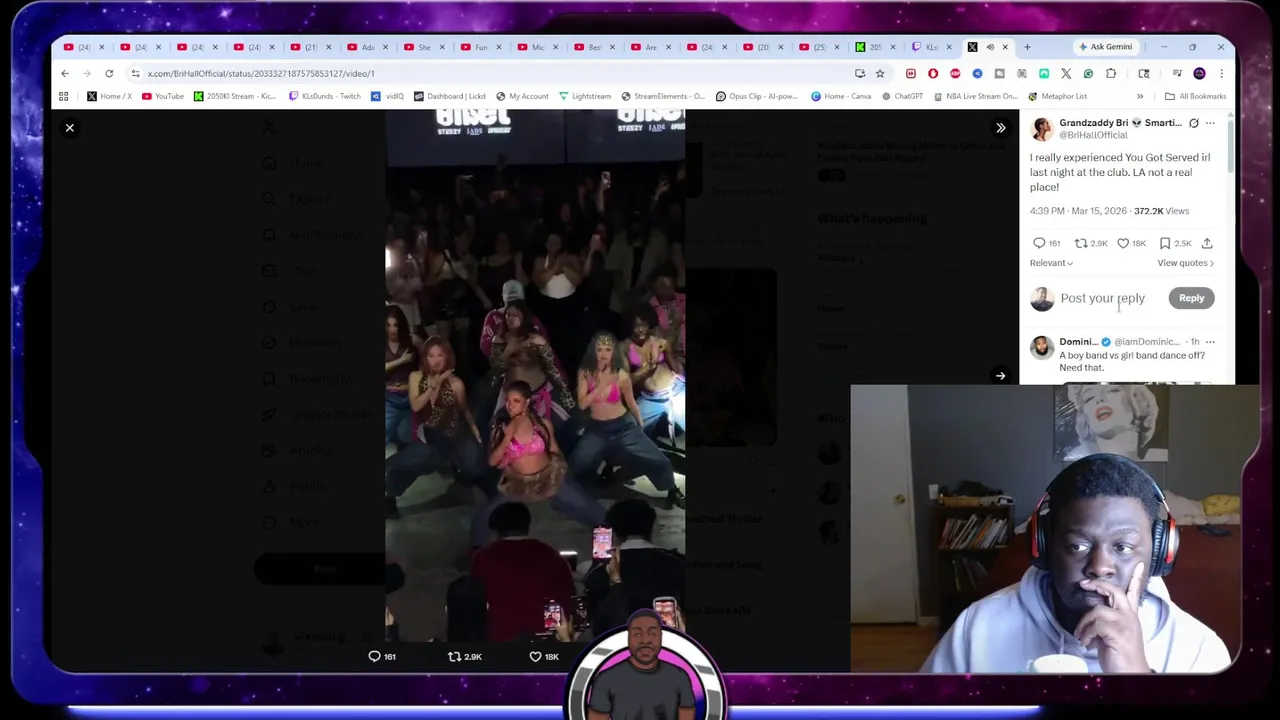
Task: Click Ask Gemini button
Action: pos(1106,47)
